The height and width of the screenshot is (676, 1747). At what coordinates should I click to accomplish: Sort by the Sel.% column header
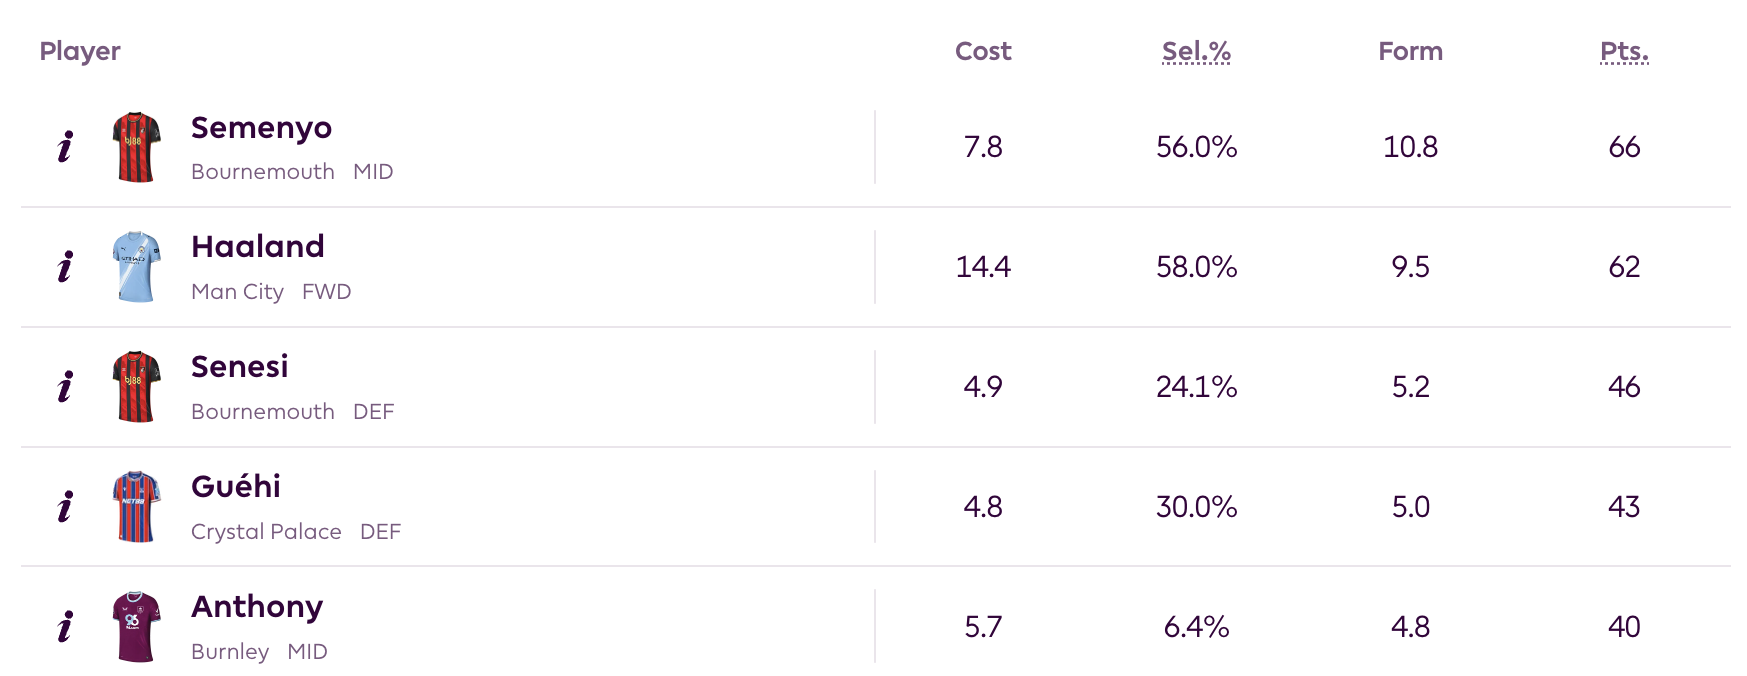(1196, 51)
